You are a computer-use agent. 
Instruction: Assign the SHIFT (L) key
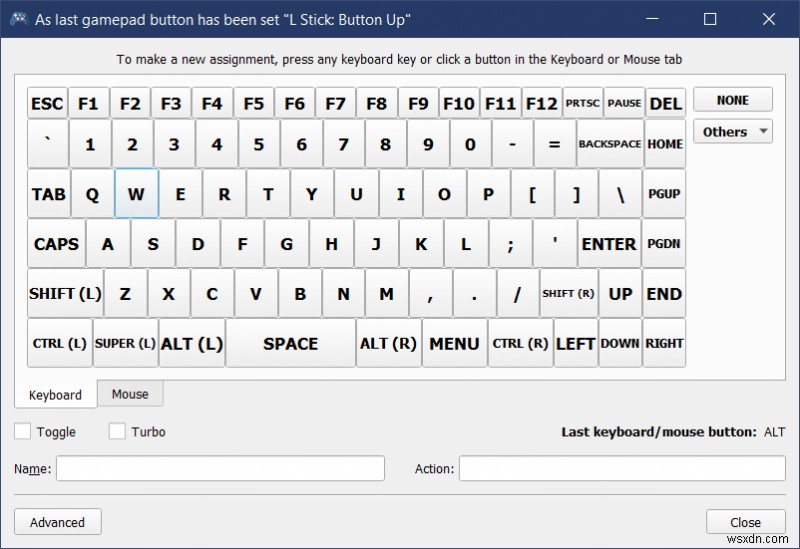pyautogui.click(x=65, y=293)
